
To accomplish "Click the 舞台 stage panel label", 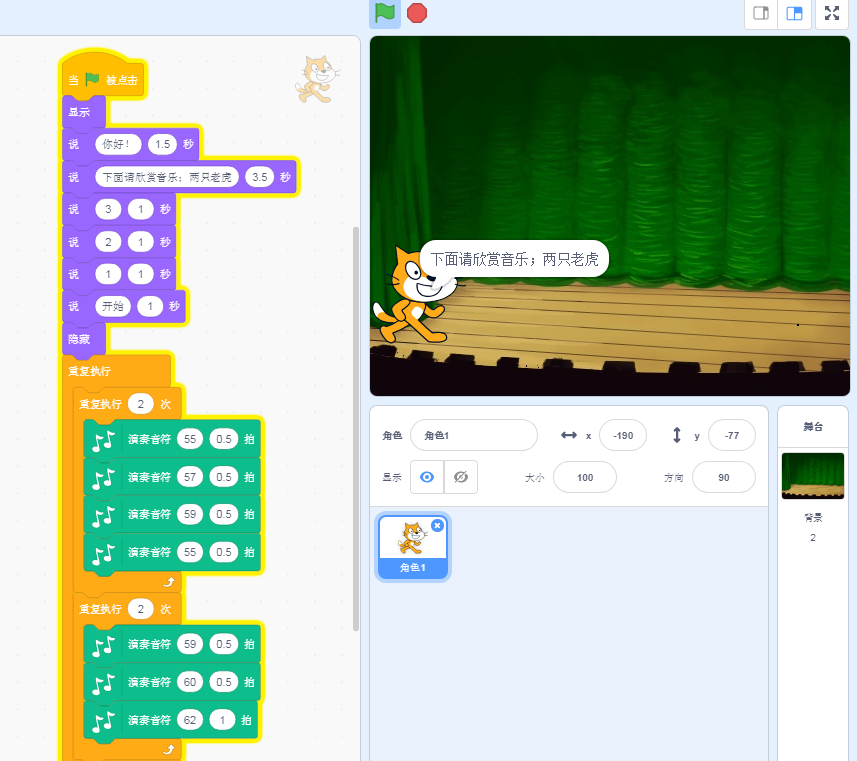I will click(813, 427).
